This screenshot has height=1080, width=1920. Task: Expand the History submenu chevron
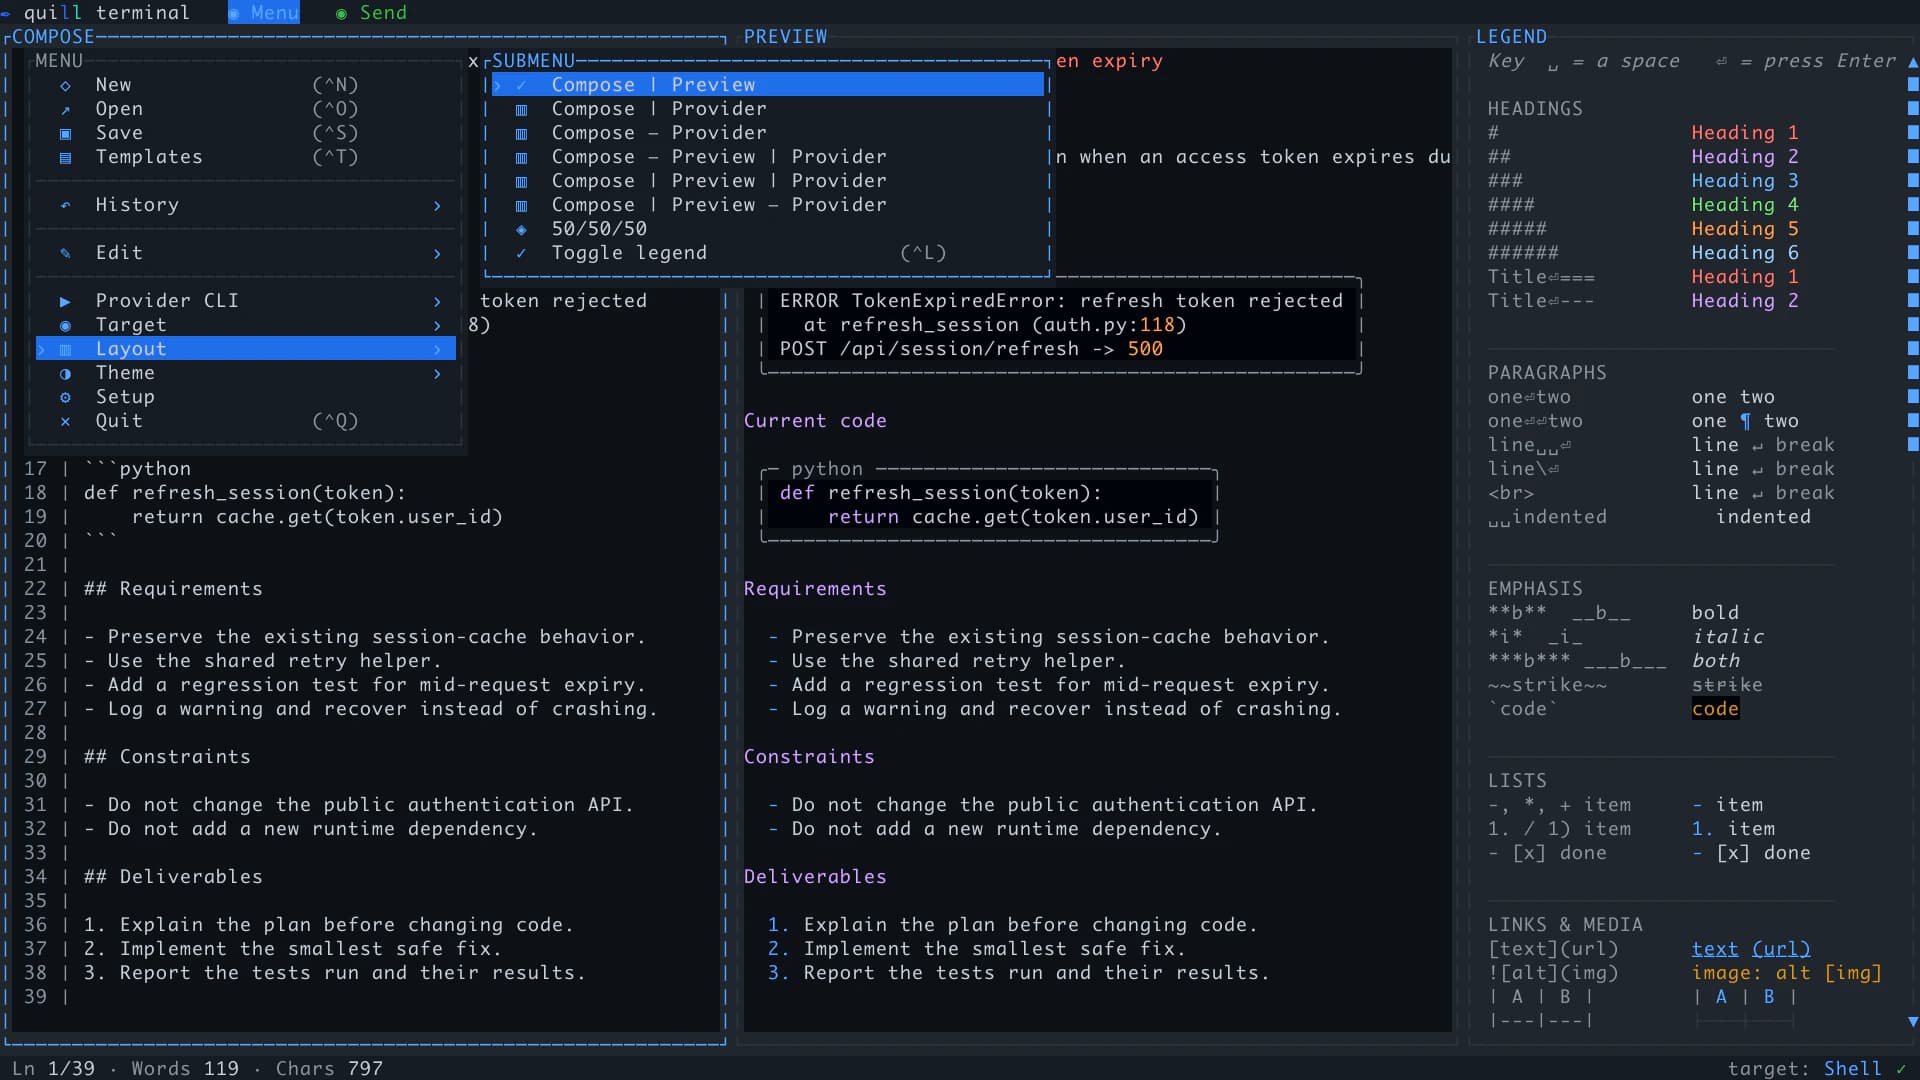point(437,206)
